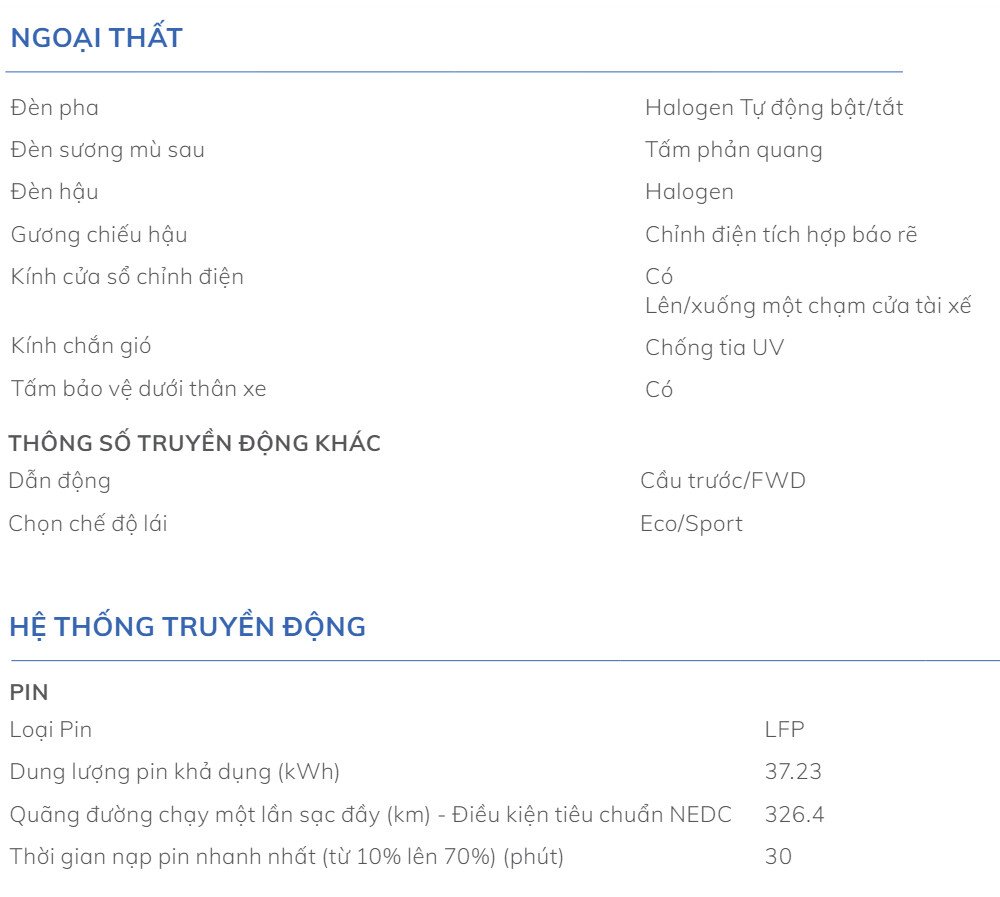Click Lên/xuống một chạm cửa tài xế text

click(x=808, y=306)
